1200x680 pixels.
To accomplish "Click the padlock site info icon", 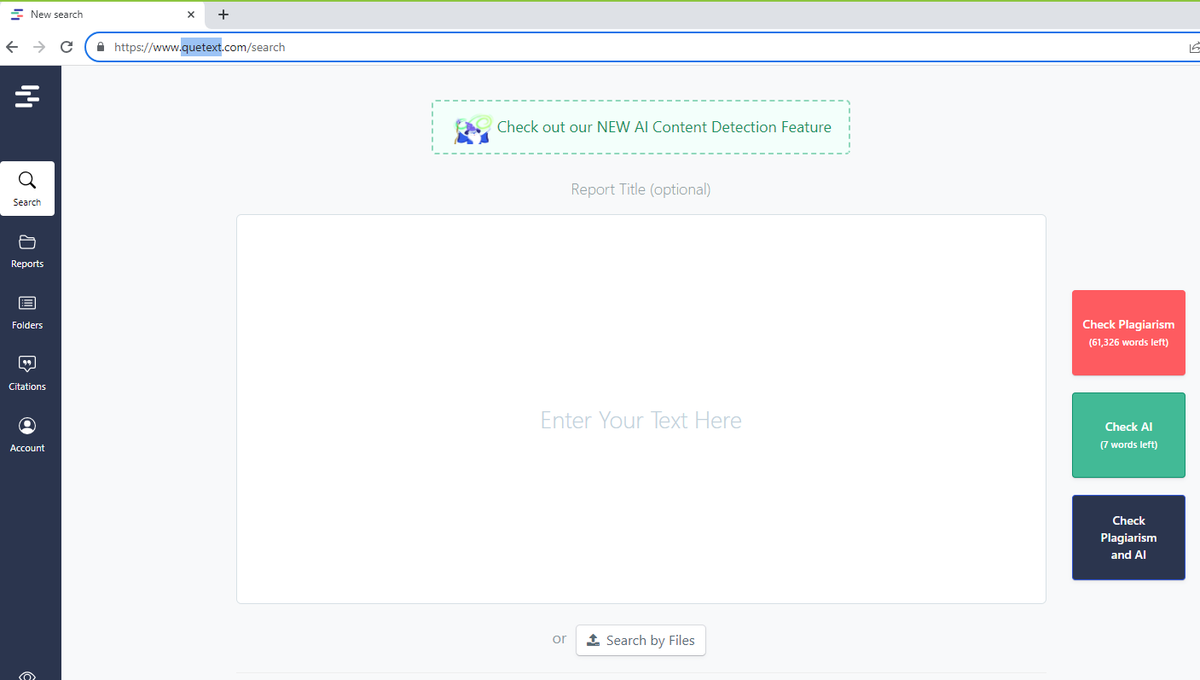I will click(x=101, y=47).
